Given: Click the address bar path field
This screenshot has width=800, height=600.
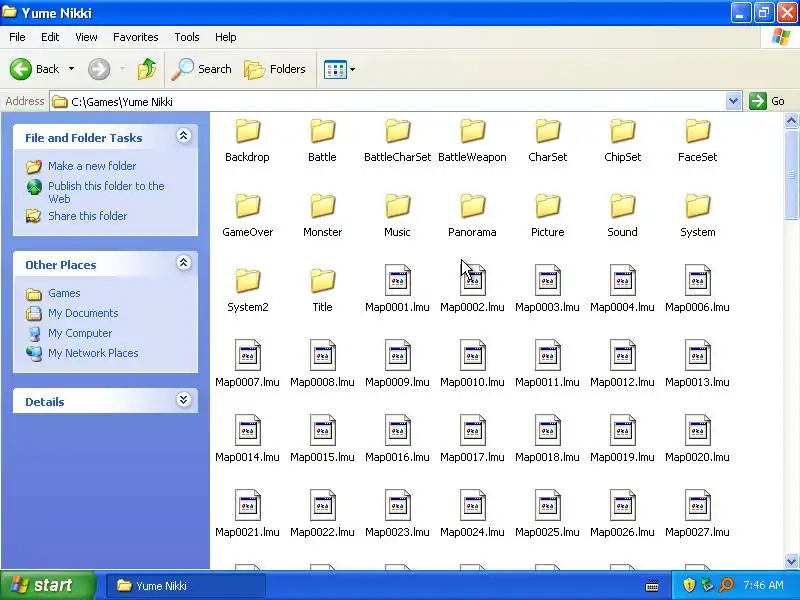Looking at the screenshot, I should 388,102.
